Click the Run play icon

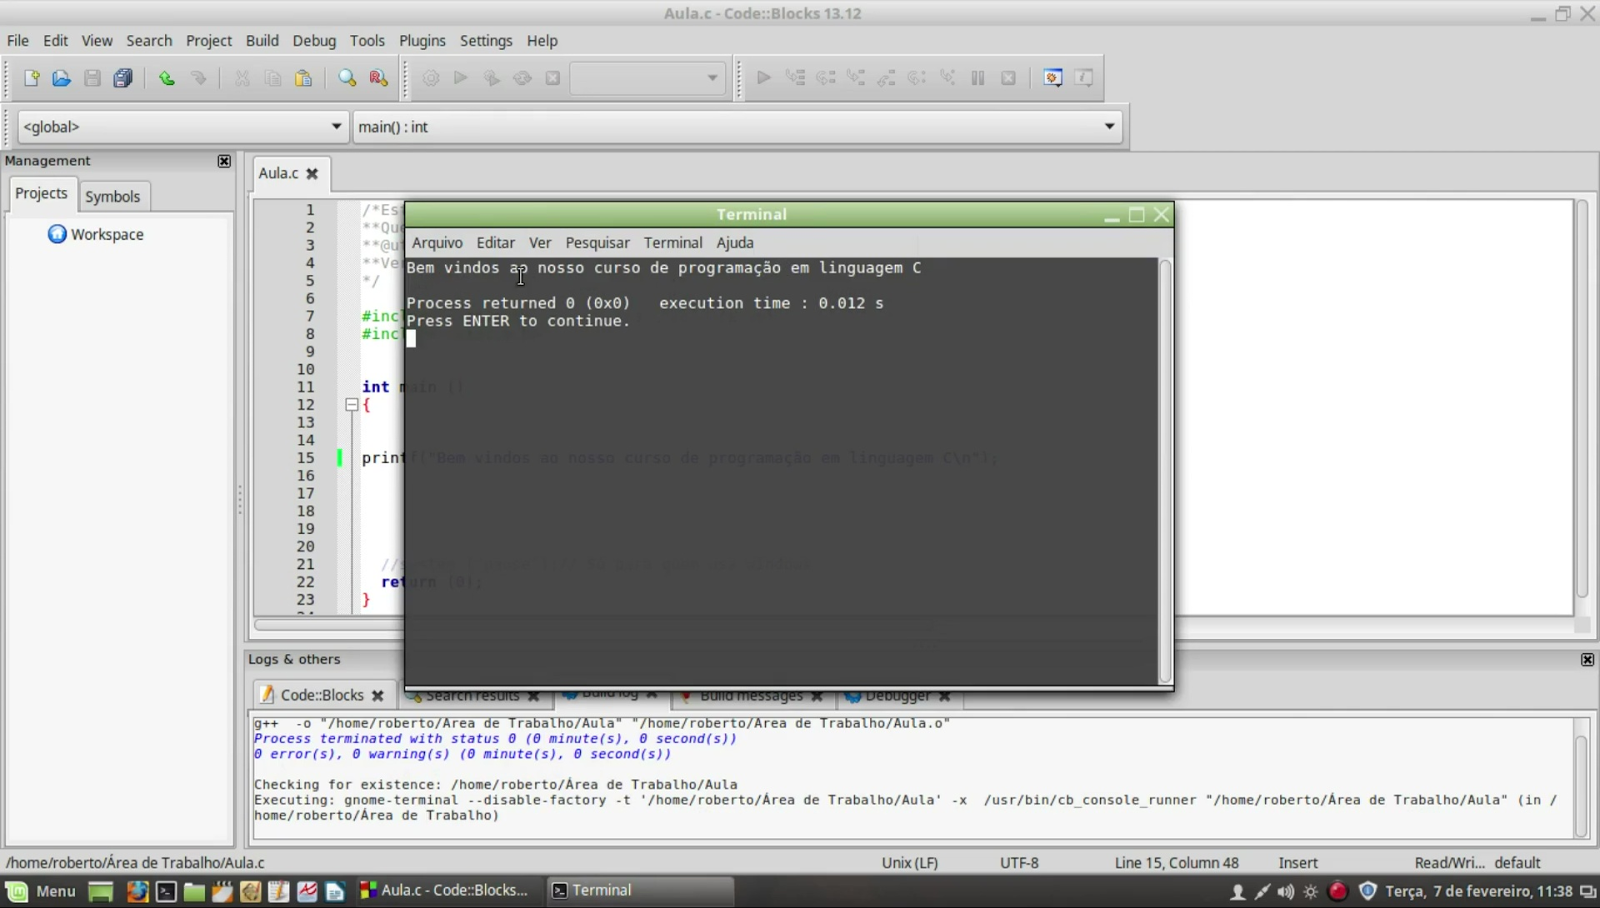461,78
